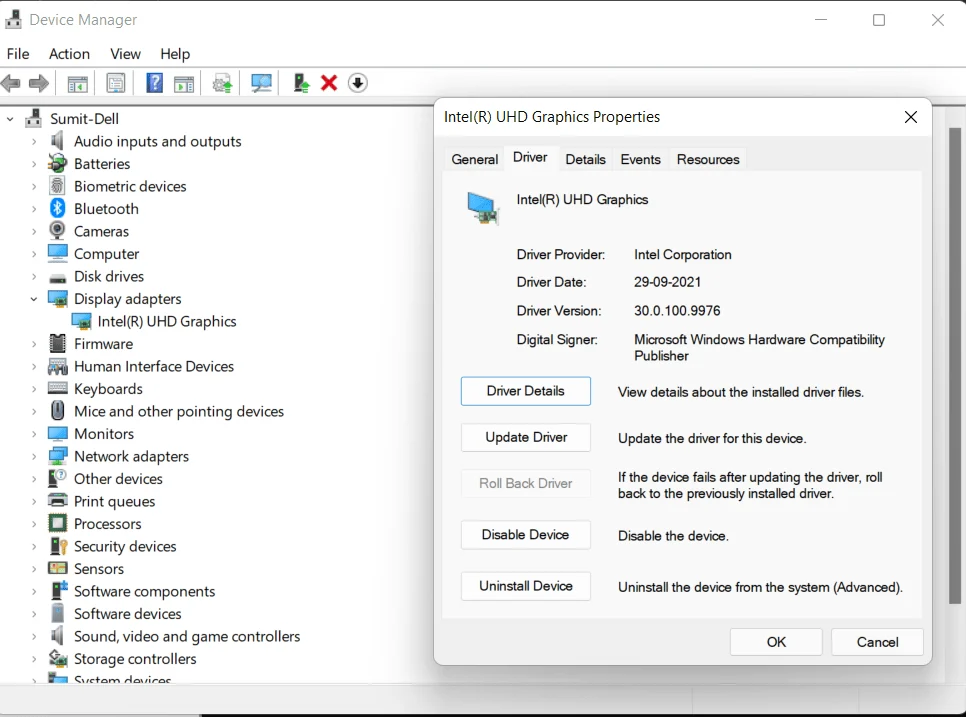
Task: Click the Keyboards category icon
Action: coord(57,388)
